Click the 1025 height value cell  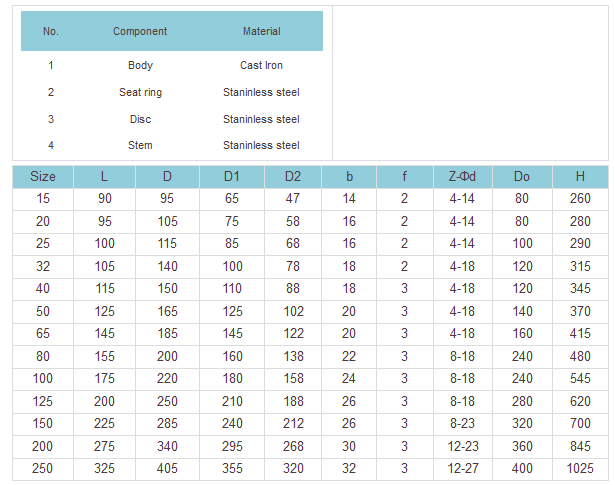[x=580, y=470]
